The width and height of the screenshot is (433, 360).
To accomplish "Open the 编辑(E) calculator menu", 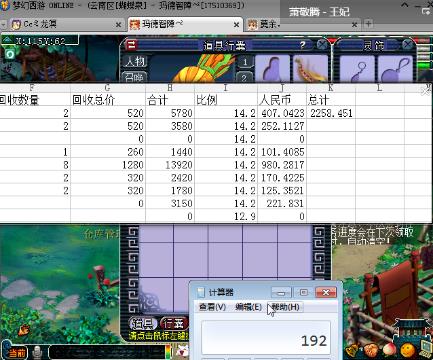I will coord(248,307).
